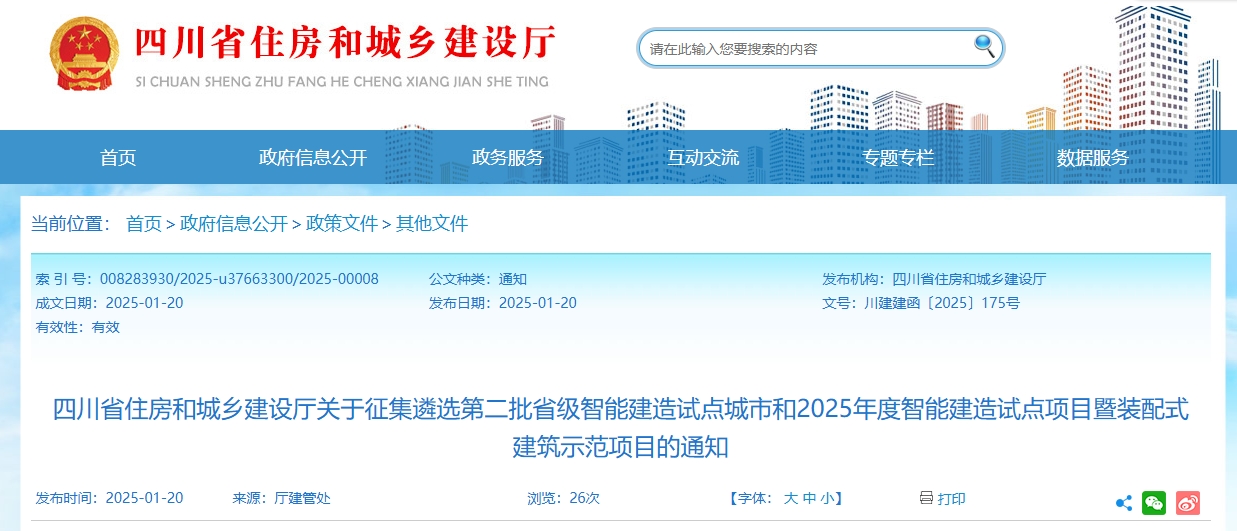The image size is (1237, 531).
Task: Set font size to 大 (large)
Action: pyautogui.click(x=790, y=498)
